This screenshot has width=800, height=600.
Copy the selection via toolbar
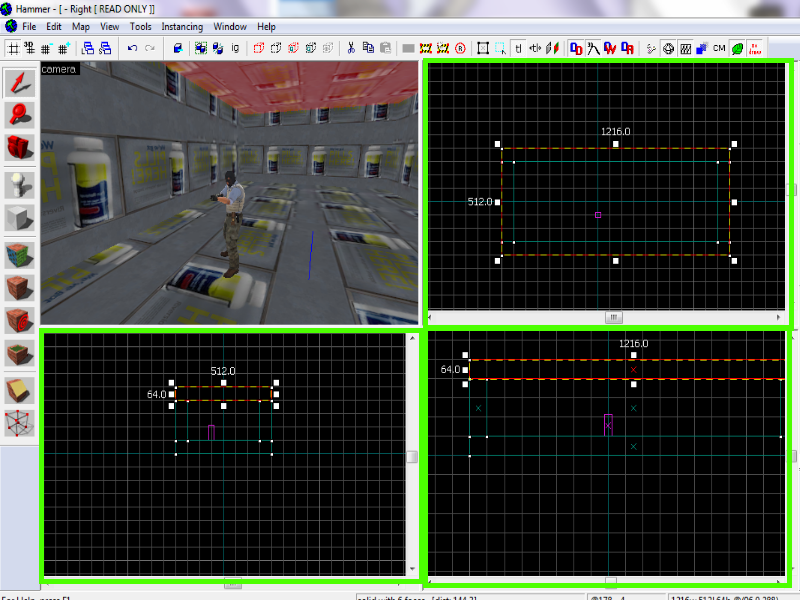coord(368,48)
